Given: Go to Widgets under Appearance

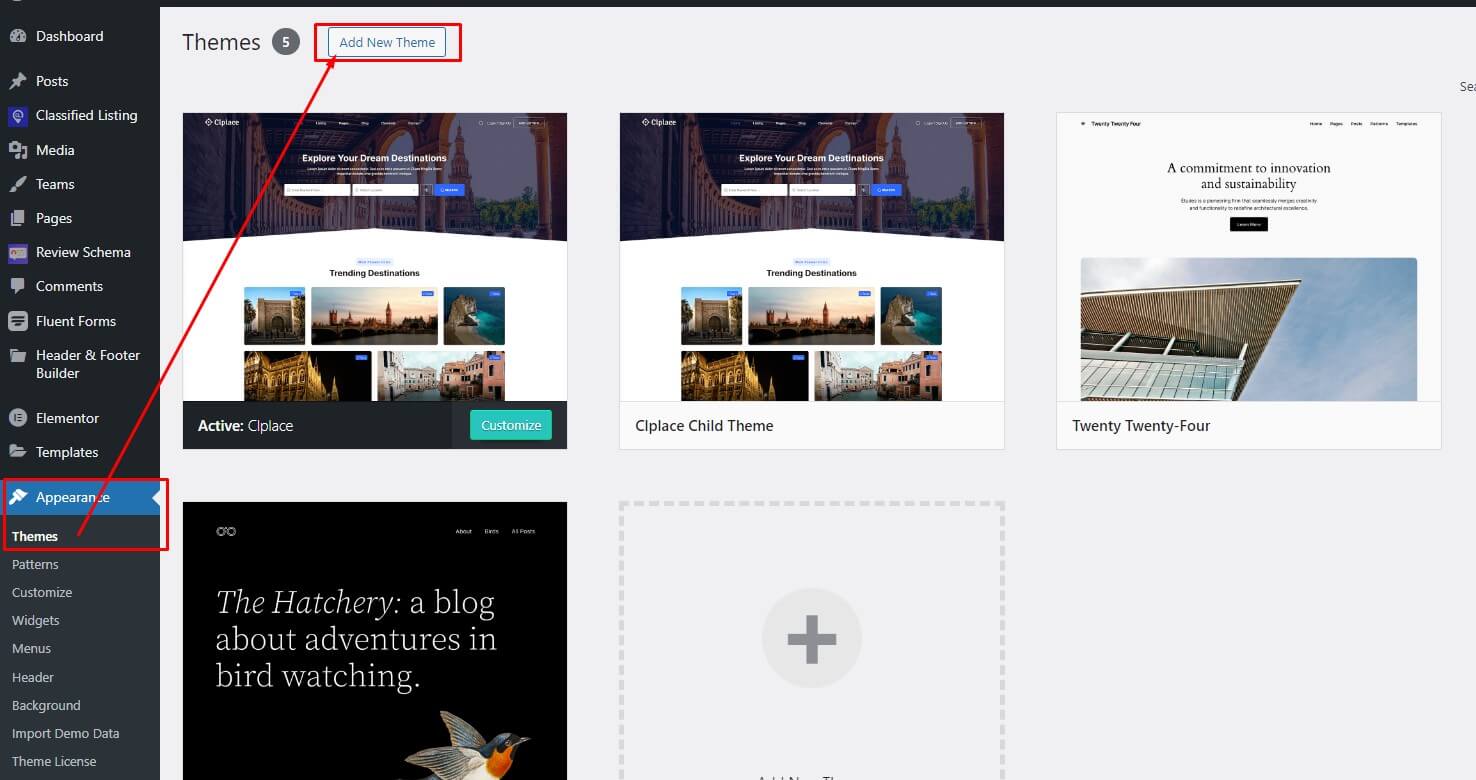Looking at the screenshot, I should click(x=36, y=621).
